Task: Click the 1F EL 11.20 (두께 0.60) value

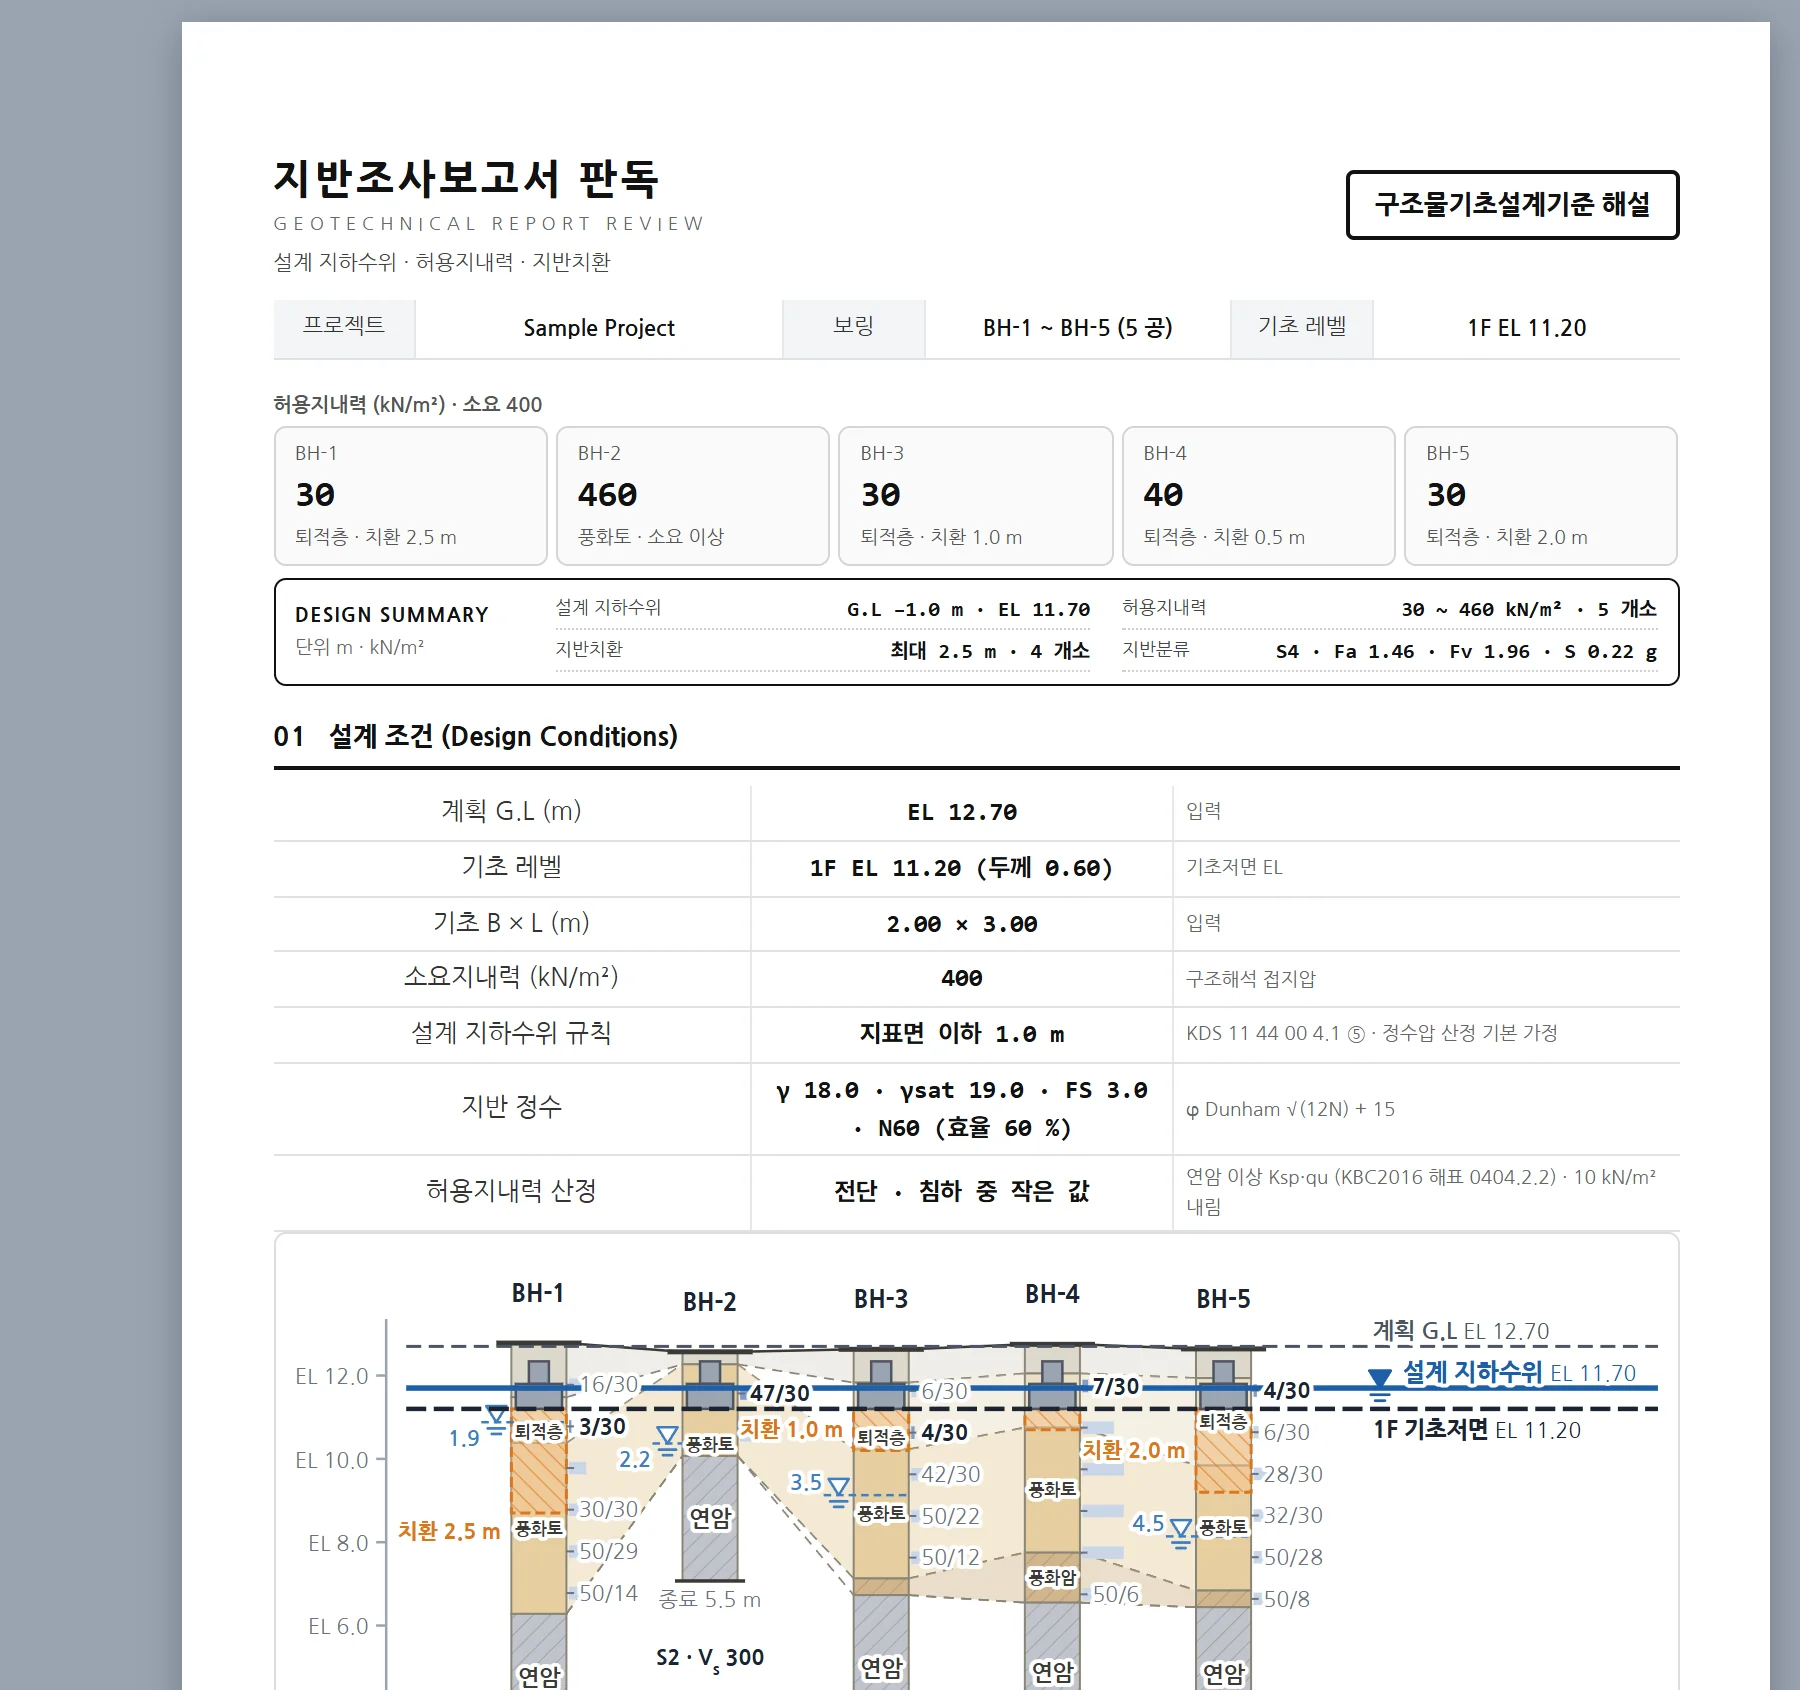Action: [962, 869]
